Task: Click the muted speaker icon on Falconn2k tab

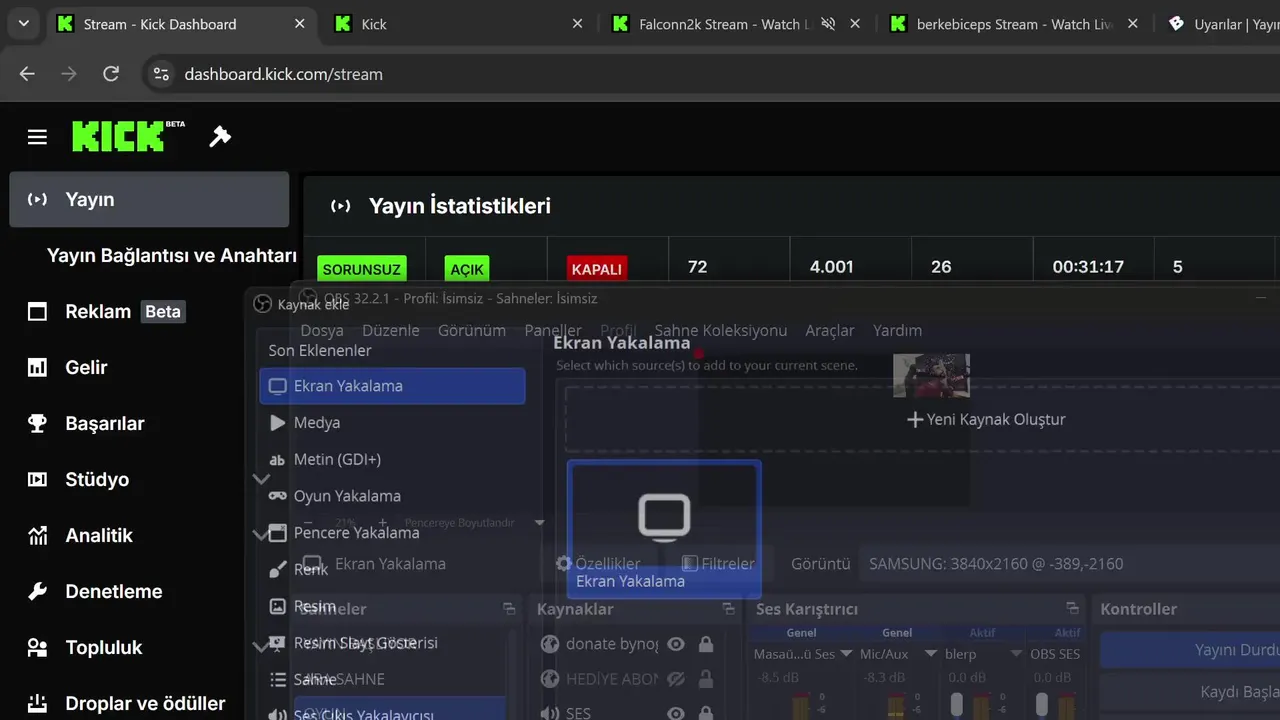Action: tap(828, 24)
